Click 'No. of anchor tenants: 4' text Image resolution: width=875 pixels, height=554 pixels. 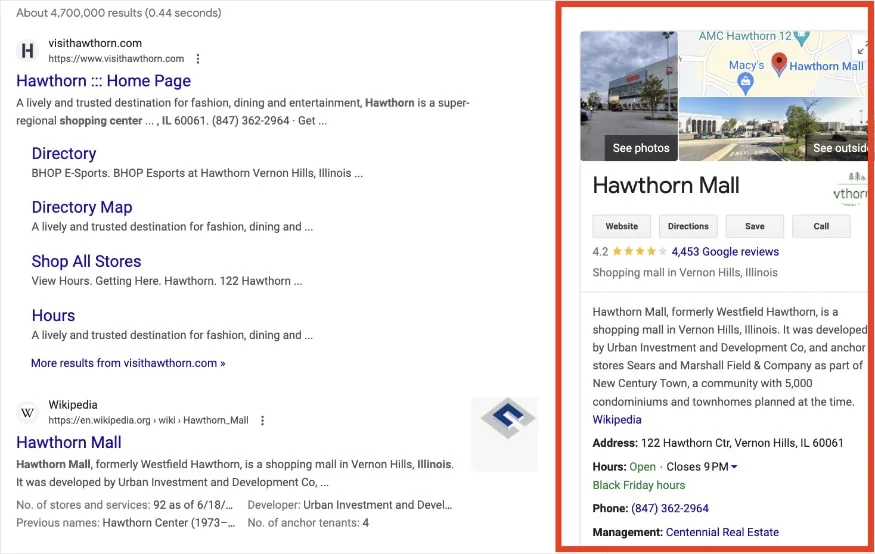(x=308, y=523)
